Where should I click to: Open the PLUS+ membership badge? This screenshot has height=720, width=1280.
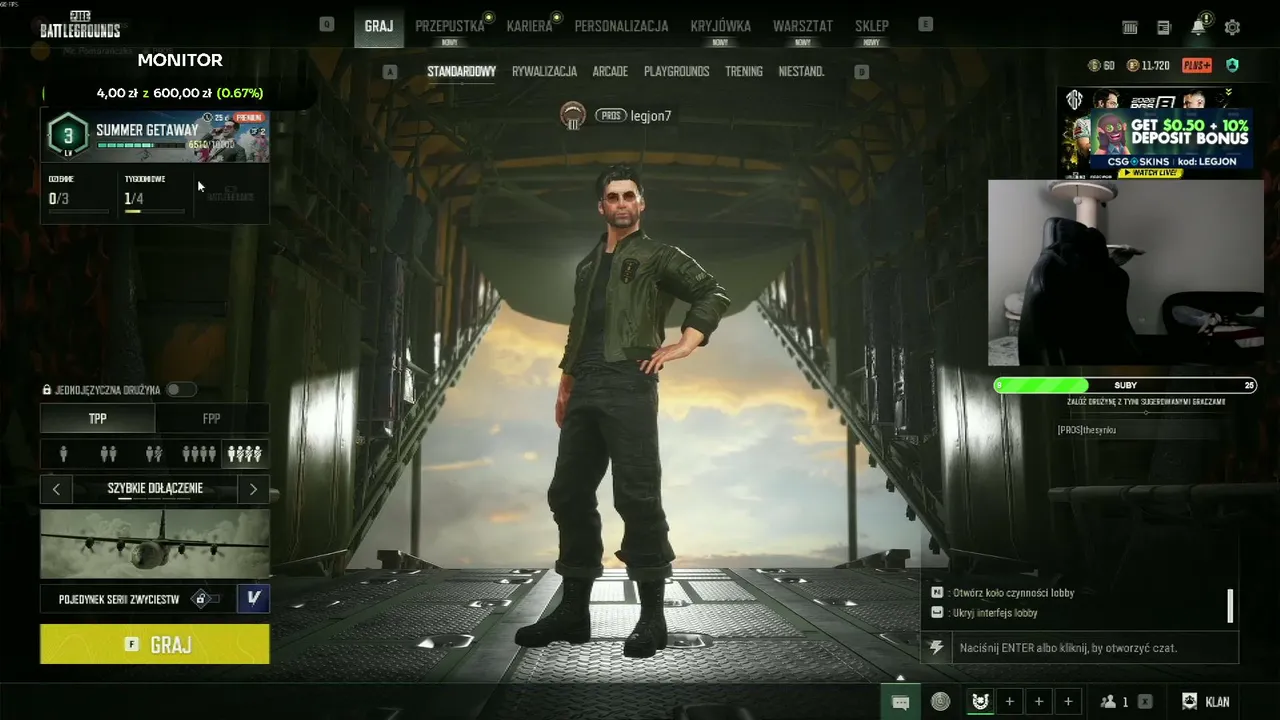click(1197, 65)
